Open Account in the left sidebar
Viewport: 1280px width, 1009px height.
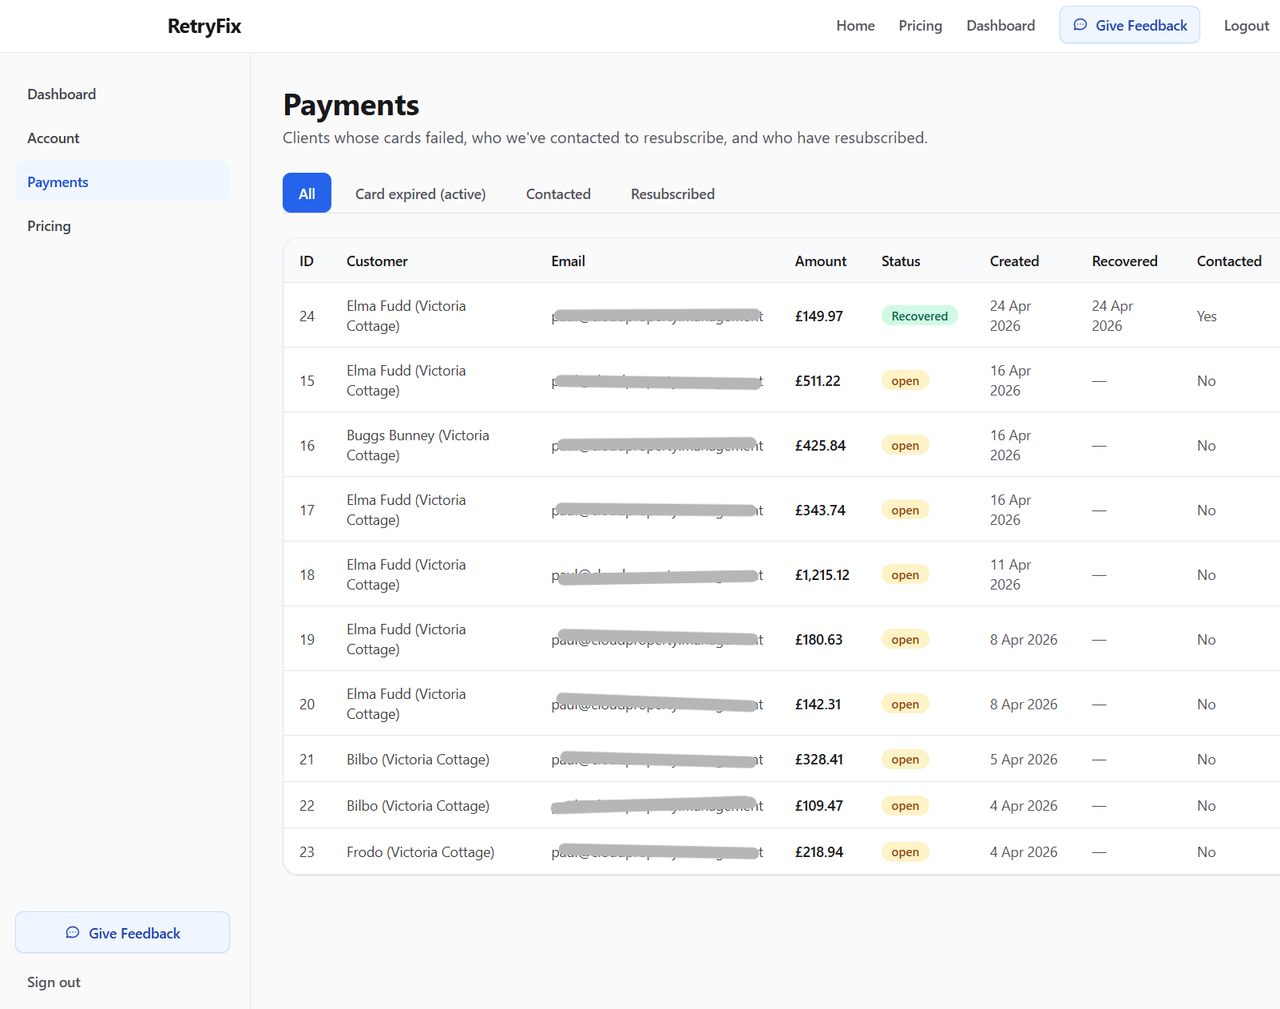122,138
